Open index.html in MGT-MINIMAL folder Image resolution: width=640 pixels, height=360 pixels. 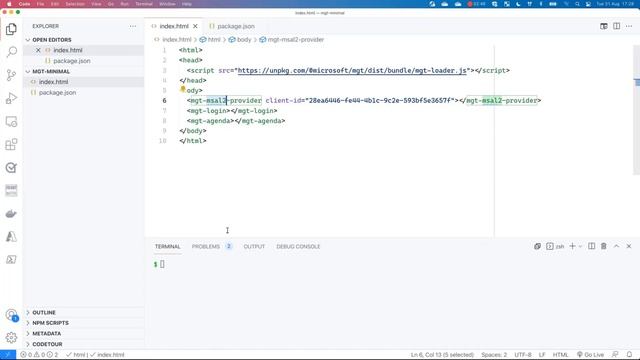click(53, 82)
